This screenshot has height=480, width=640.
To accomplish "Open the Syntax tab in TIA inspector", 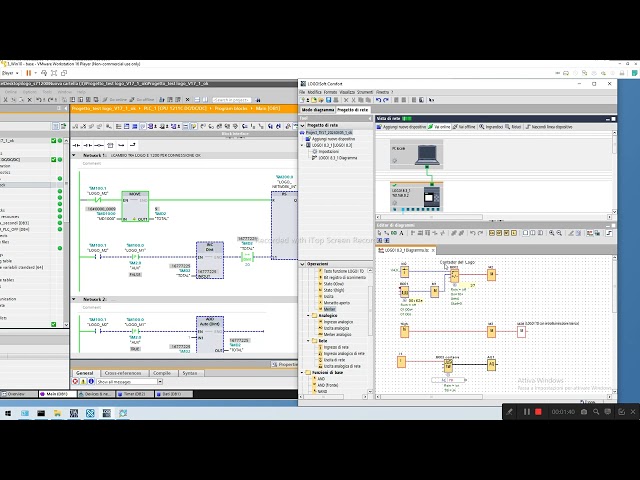I will (190, 373).
